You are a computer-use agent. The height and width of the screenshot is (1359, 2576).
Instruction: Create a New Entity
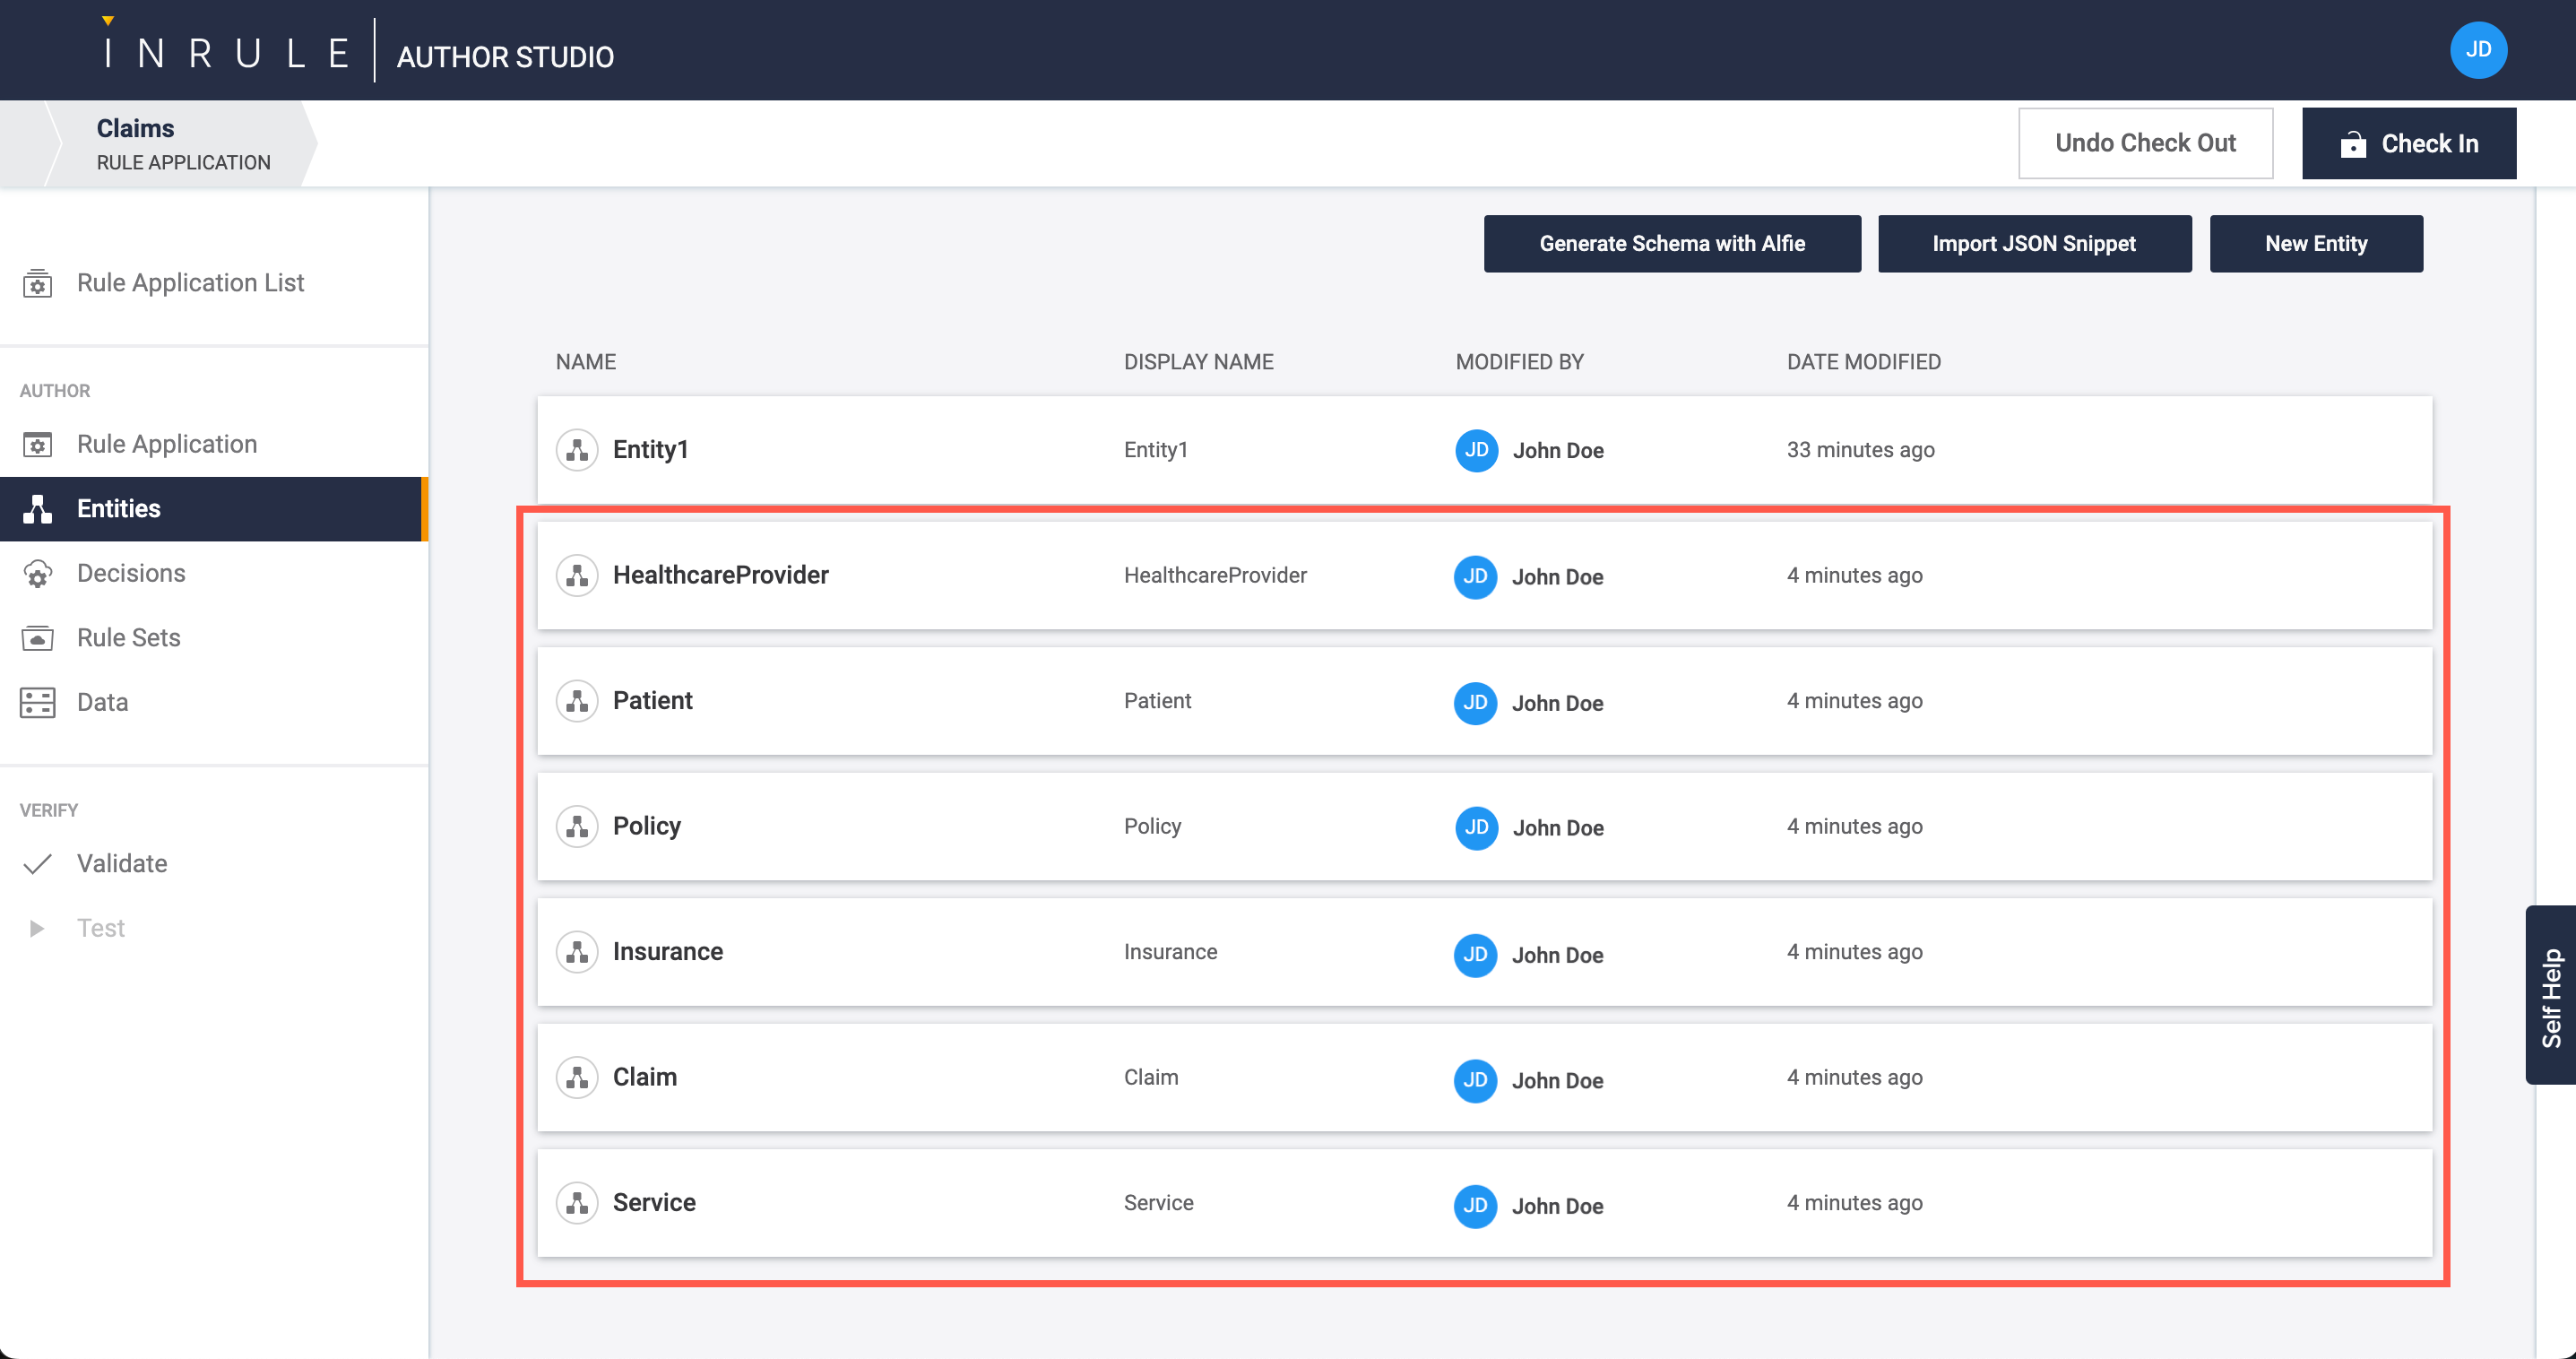pyautogui.click(x=2315, y=244)
